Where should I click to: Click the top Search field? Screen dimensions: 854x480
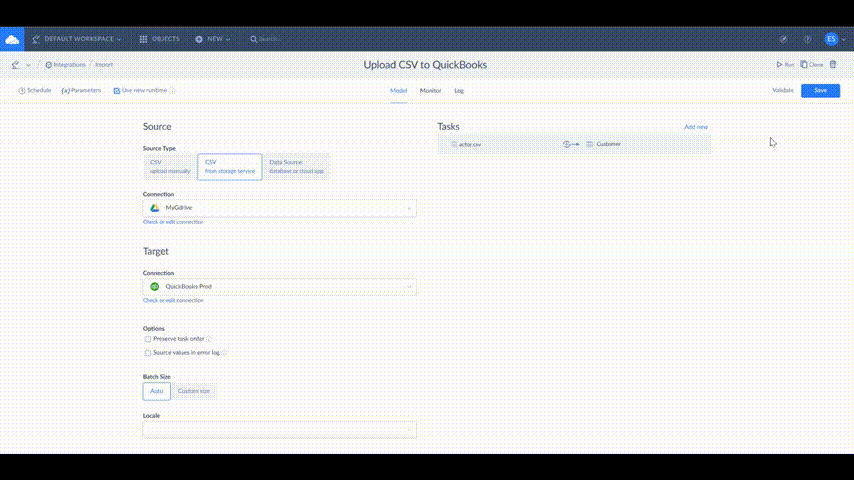pyautogui.click(x=270, y=39)
